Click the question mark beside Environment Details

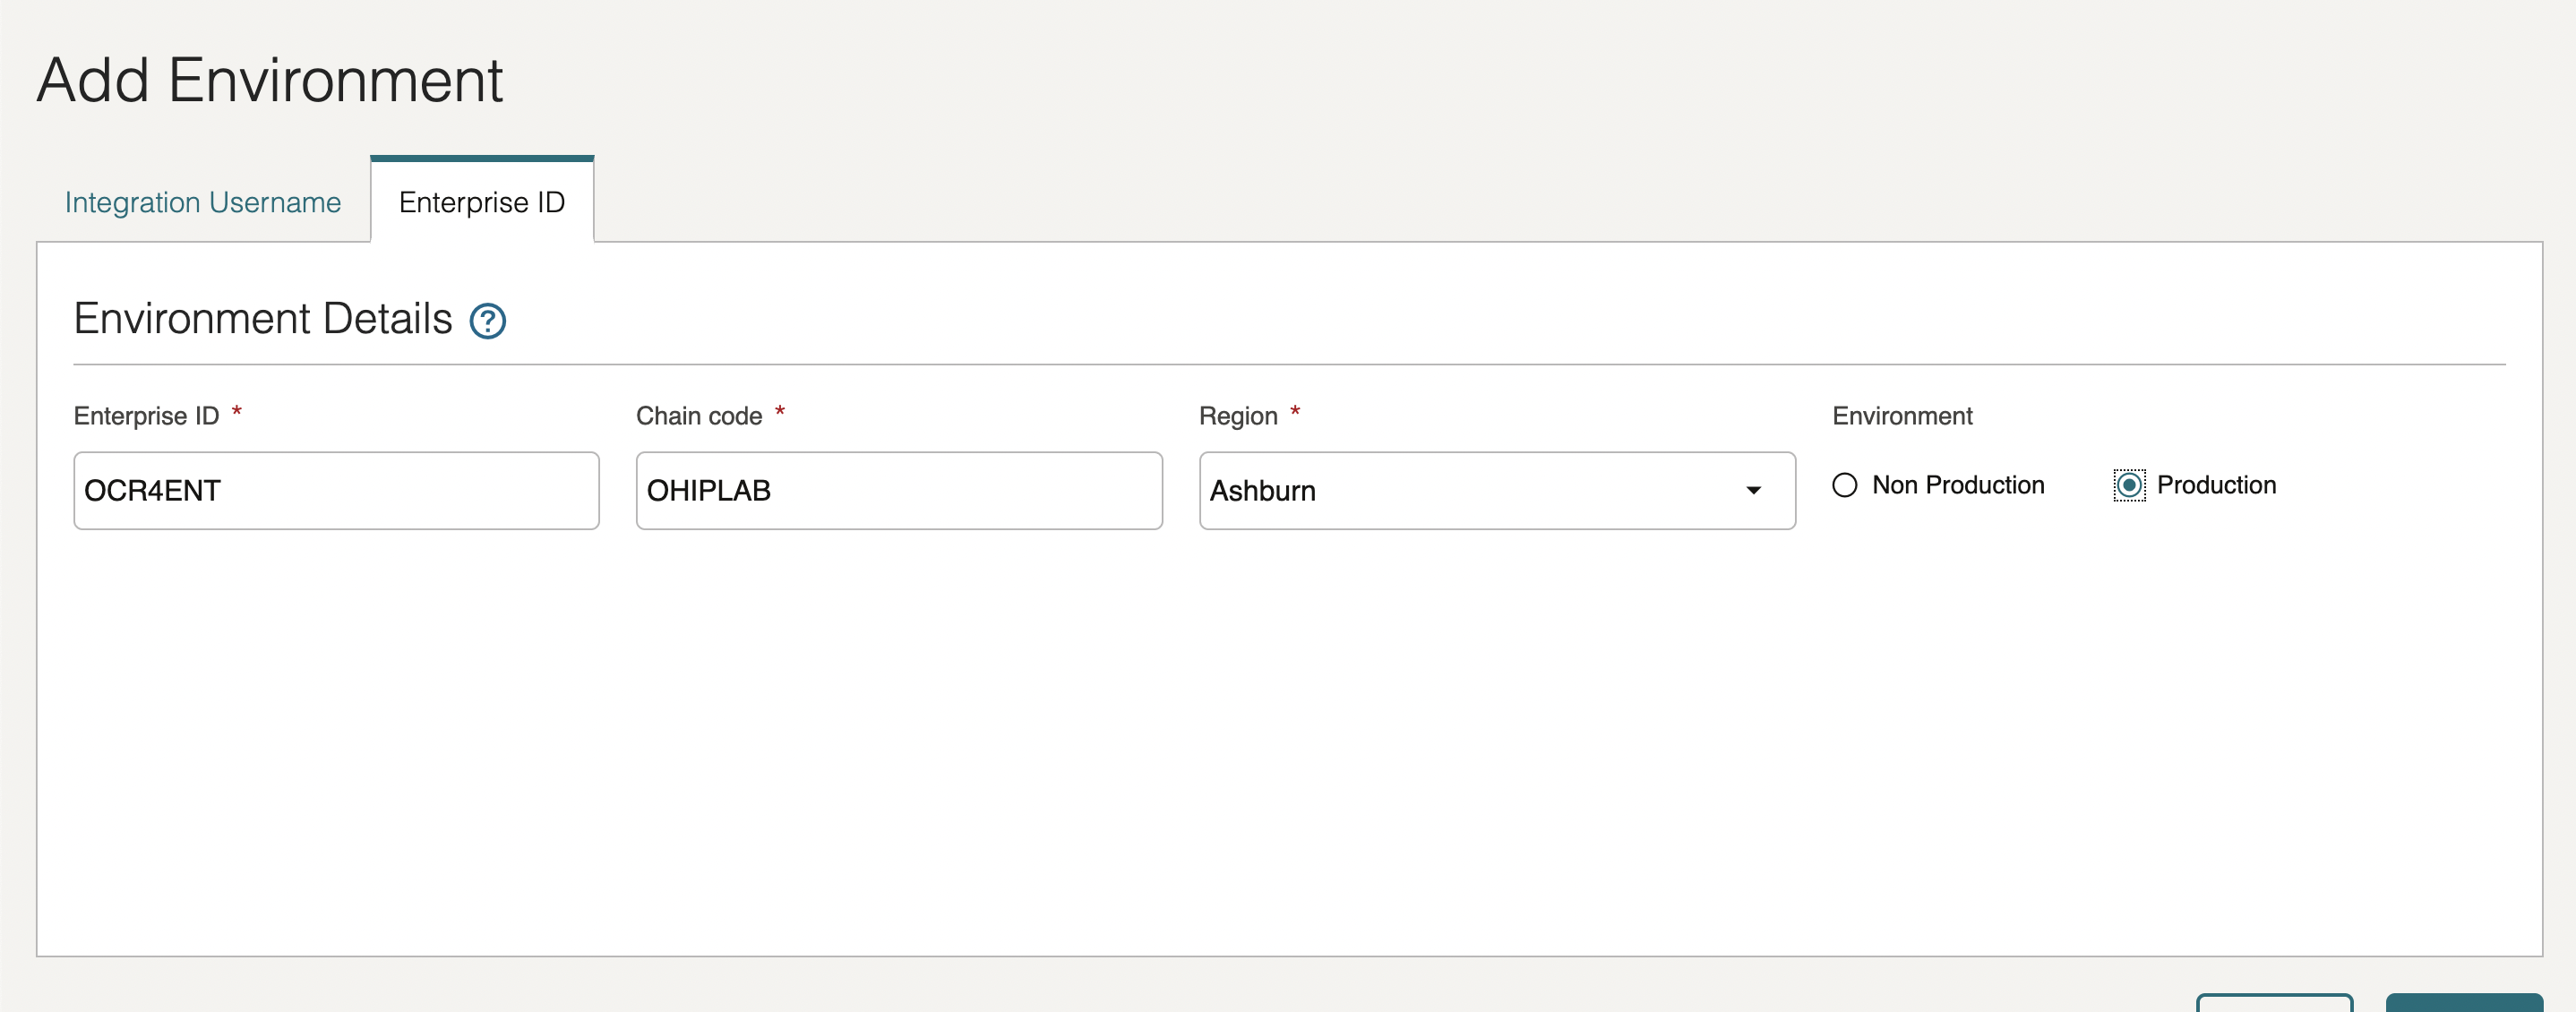(489, 322)
